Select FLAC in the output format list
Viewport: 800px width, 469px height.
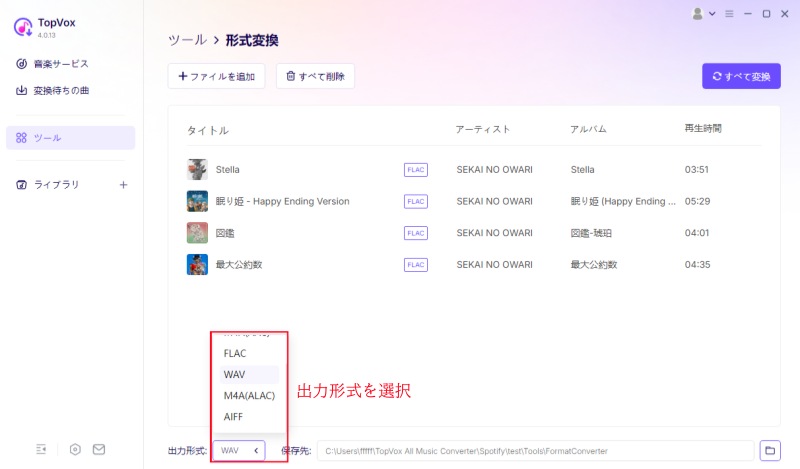[249, 353]
